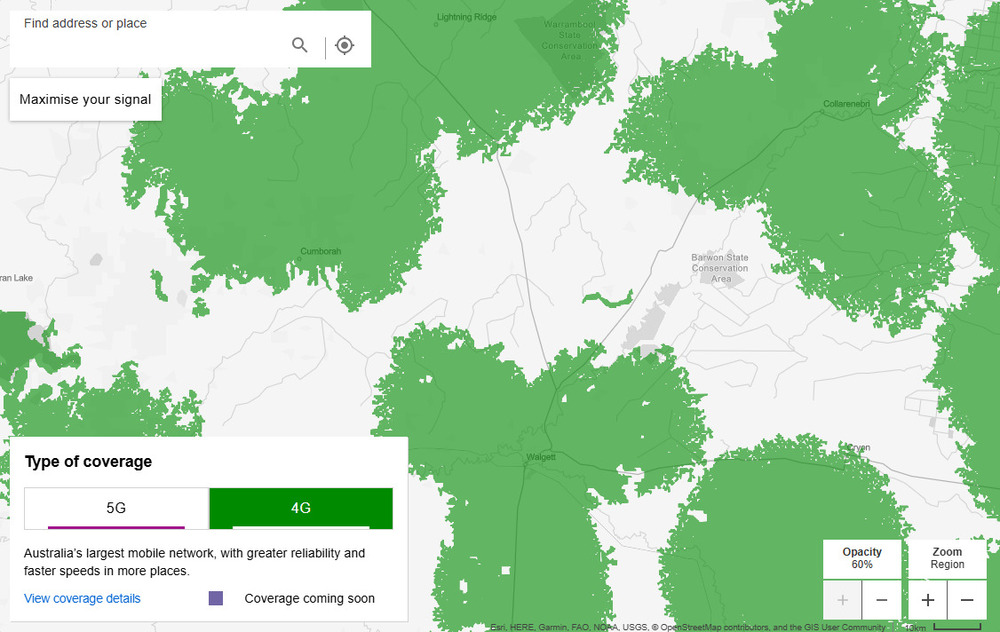Click the Collarenebri town label
The image size is (1000, 632).
pyautogui.click(x=848, y=104)
